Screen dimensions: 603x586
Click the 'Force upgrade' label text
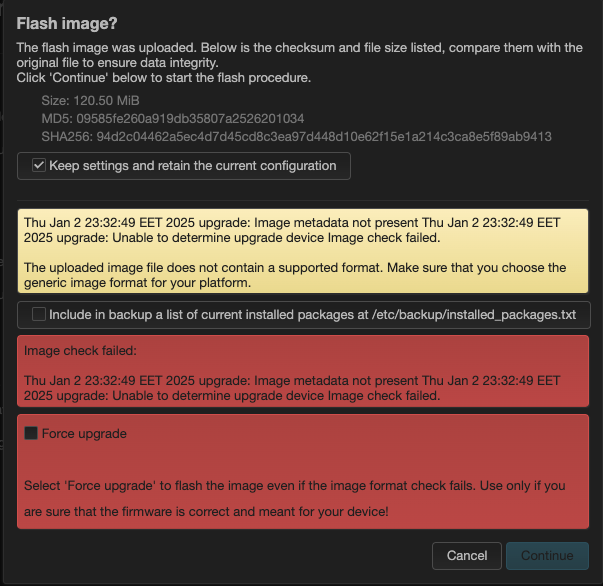[84, 433]
